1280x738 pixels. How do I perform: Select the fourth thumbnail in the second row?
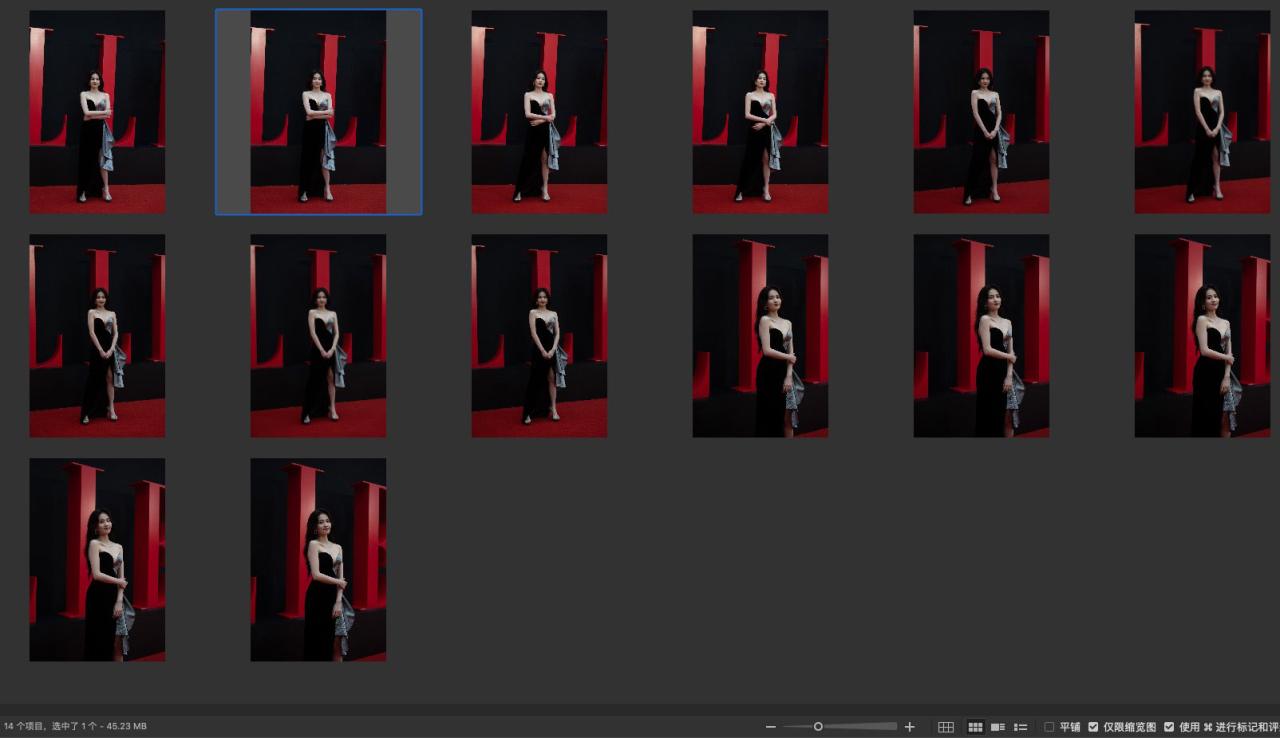[760, 336]
